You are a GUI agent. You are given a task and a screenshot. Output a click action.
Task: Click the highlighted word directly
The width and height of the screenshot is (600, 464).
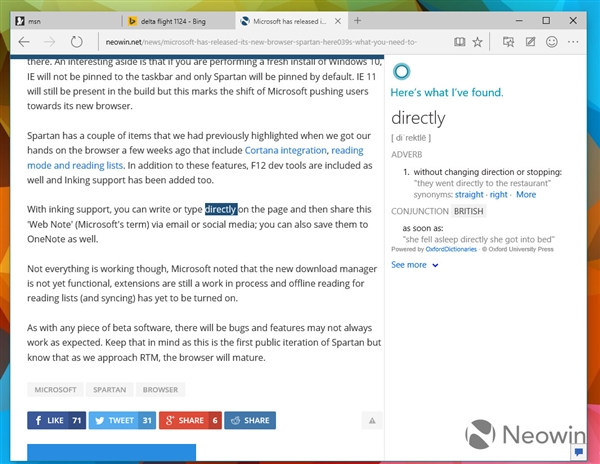click(221, 209)
